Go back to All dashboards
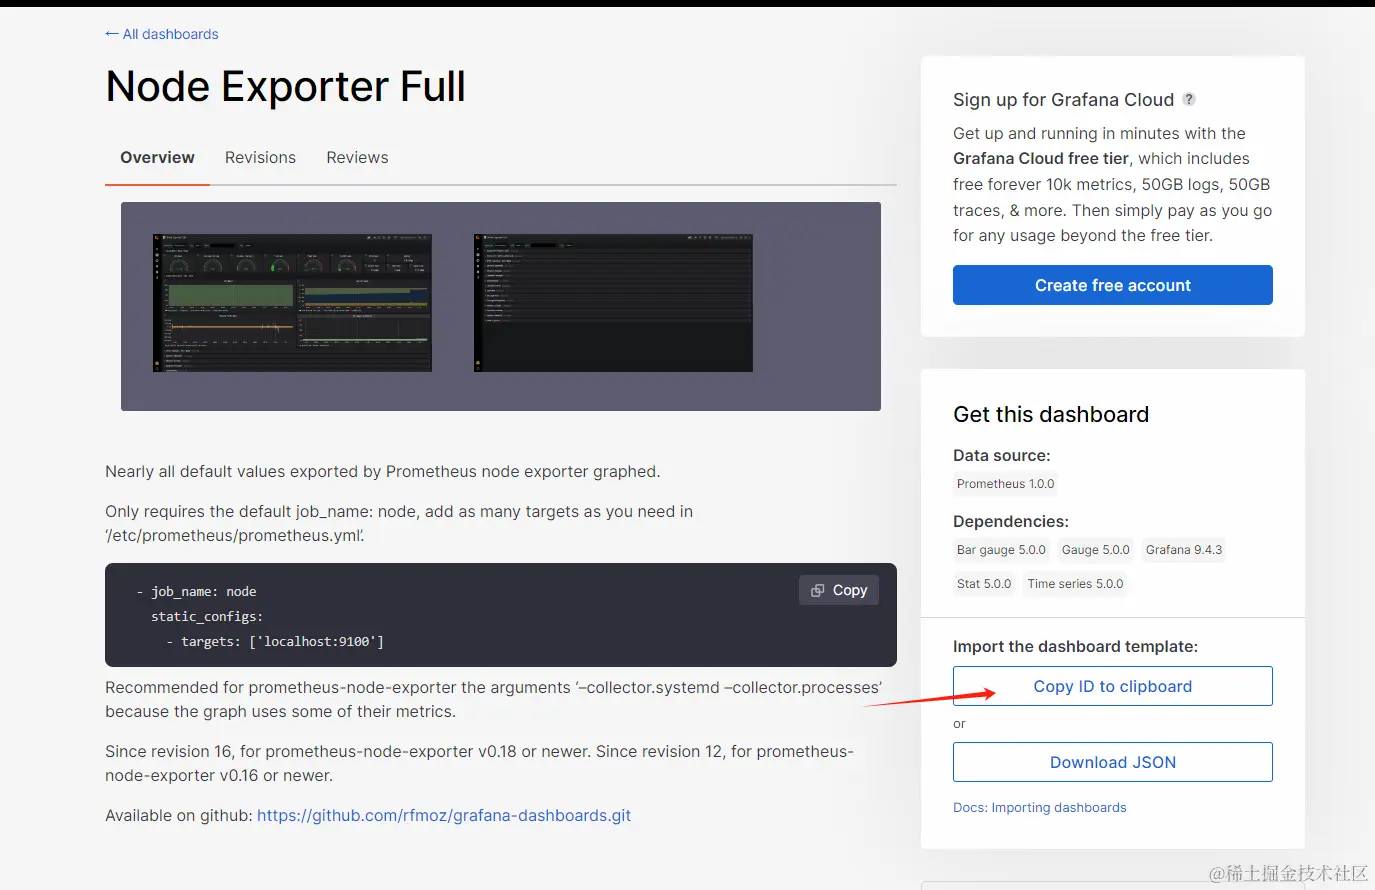The image size is (1375, 890). pos(162,34)
